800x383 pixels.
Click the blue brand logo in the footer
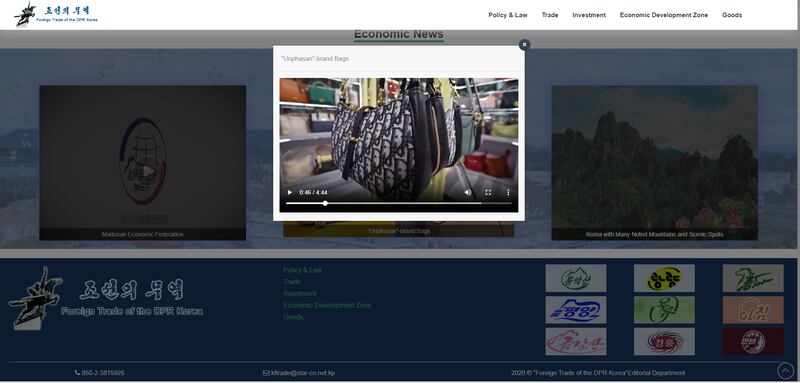pos(576,310)
